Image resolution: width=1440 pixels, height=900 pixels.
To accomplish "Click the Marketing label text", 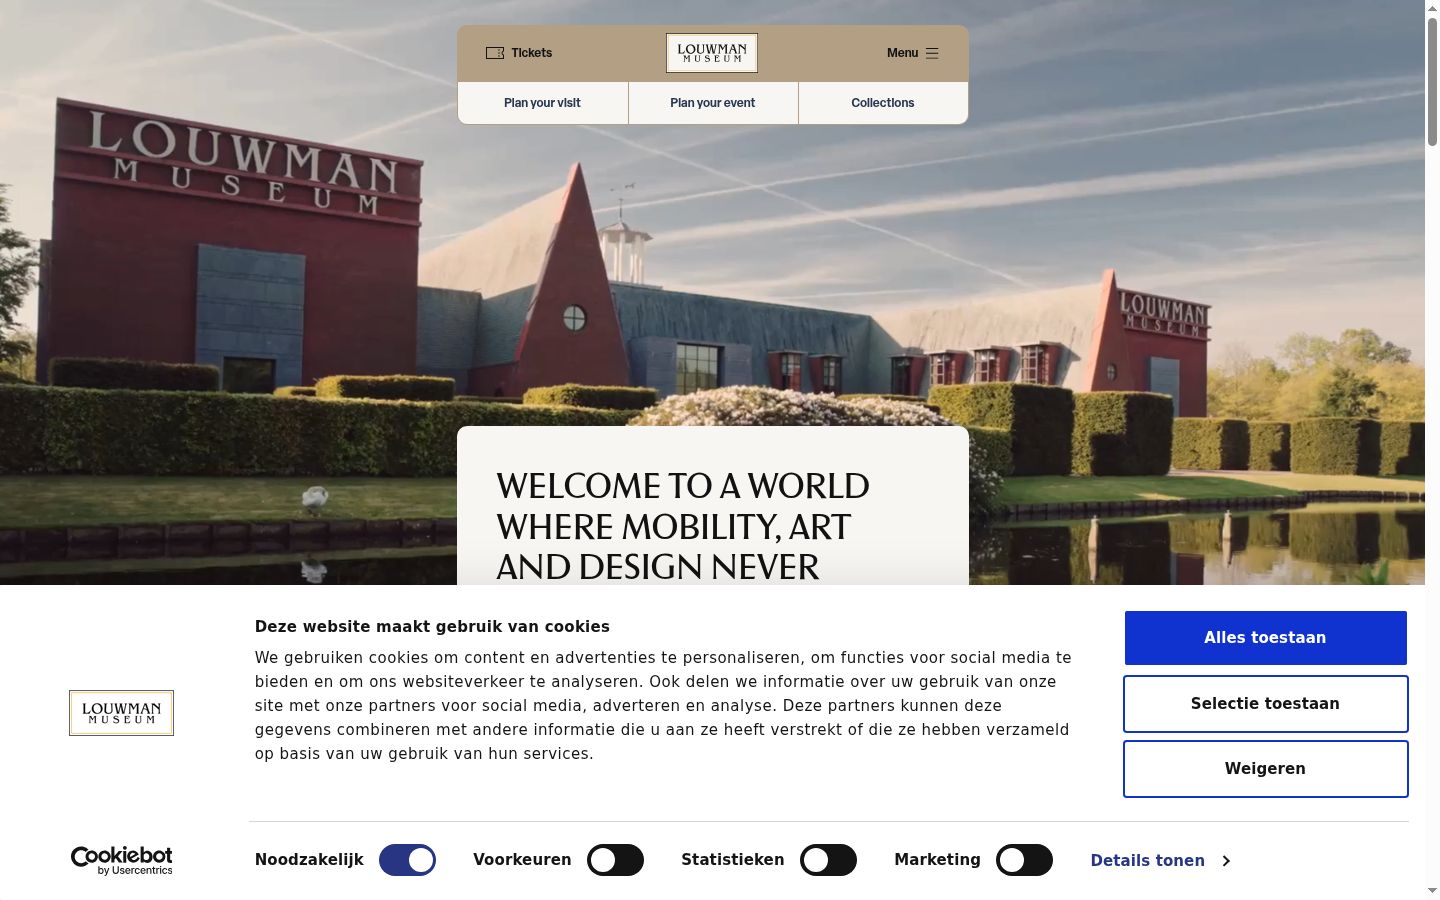I will coord(937,860).
